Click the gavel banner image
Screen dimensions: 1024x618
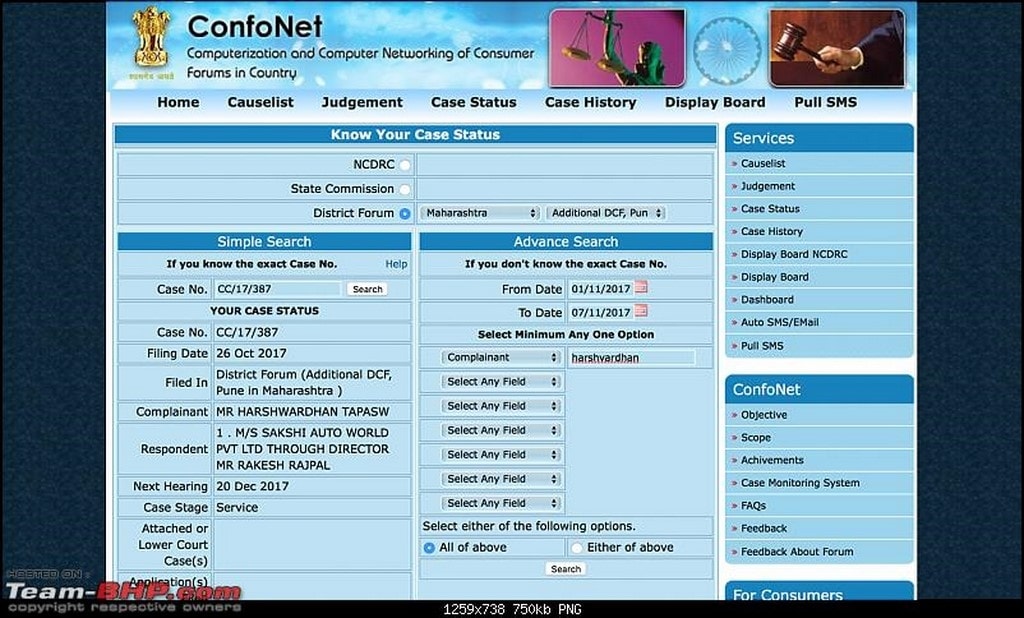(x=836, y=48)
